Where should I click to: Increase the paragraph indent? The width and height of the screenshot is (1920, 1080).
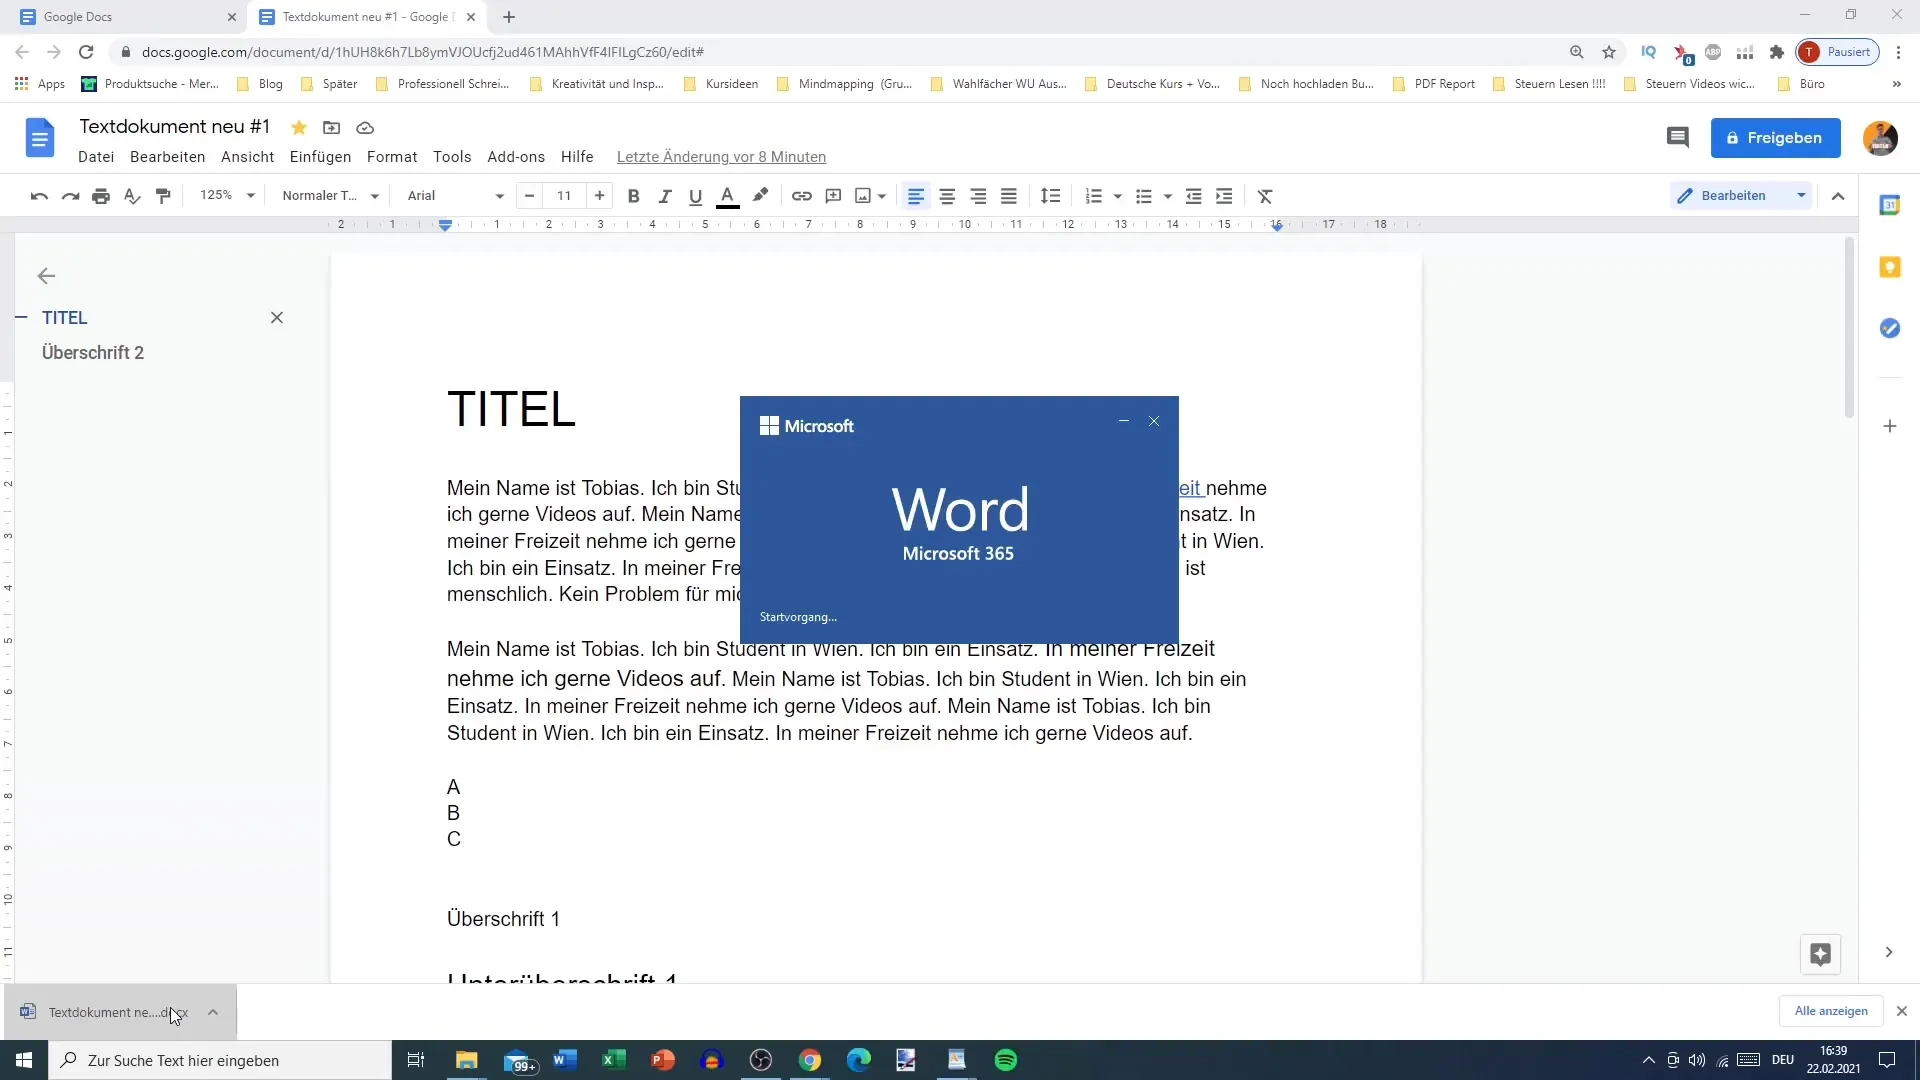(1224, 196)
